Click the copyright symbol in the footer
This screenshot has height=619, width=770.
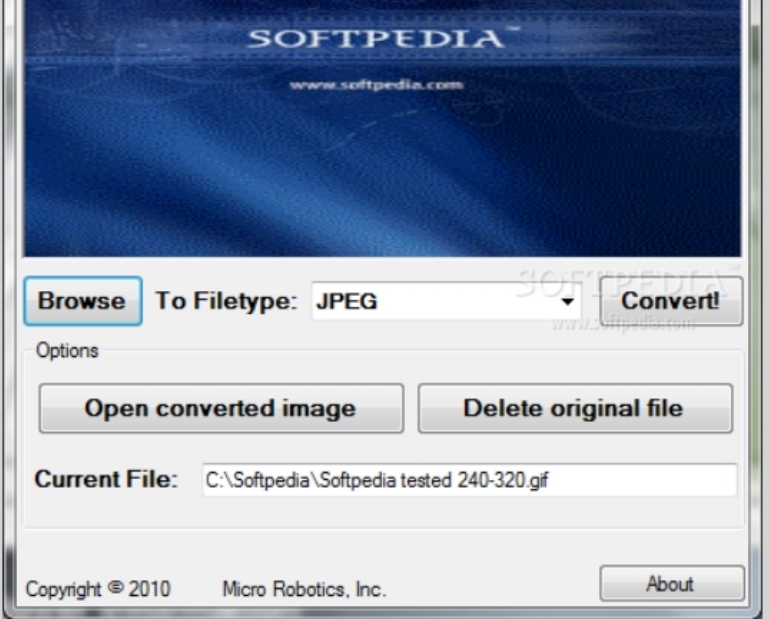click(x=114, y=588)
